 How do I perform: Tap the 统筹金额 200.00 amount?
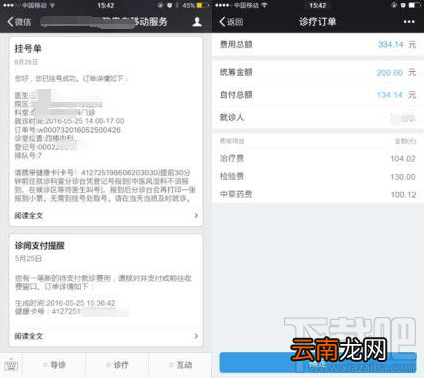[389, 72]
